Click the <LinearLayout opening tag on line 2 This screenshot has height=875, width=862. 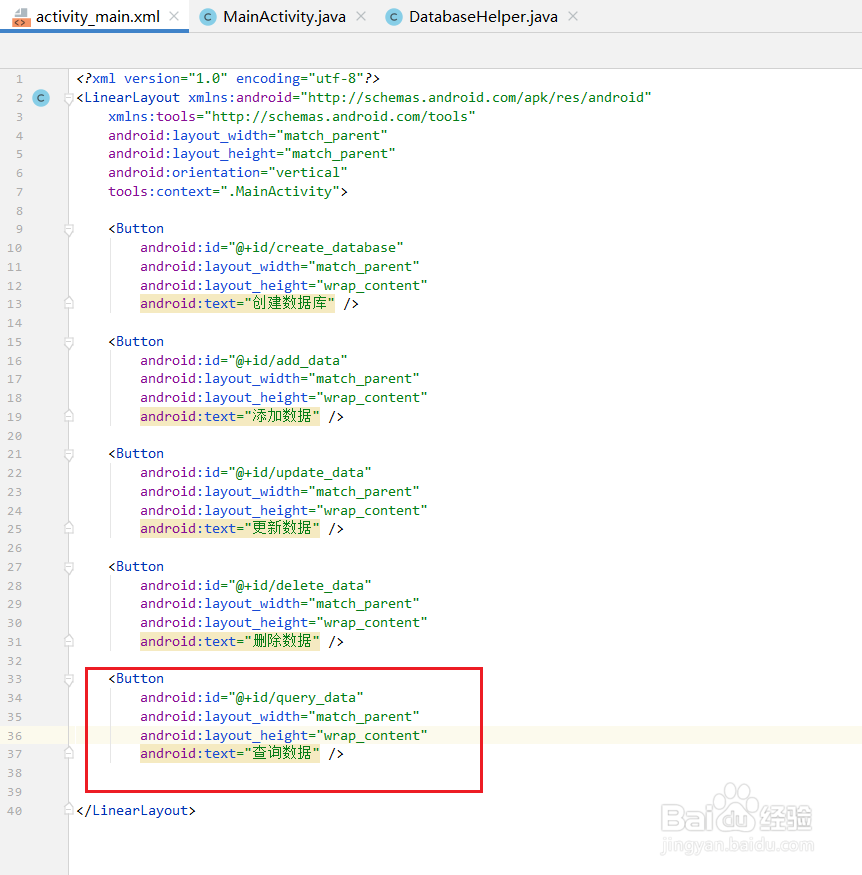point(128,98)
